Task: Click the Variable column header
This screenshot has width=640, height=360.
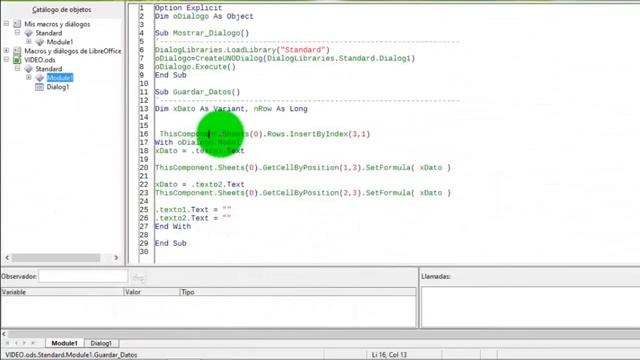Action: click(62, 292)
